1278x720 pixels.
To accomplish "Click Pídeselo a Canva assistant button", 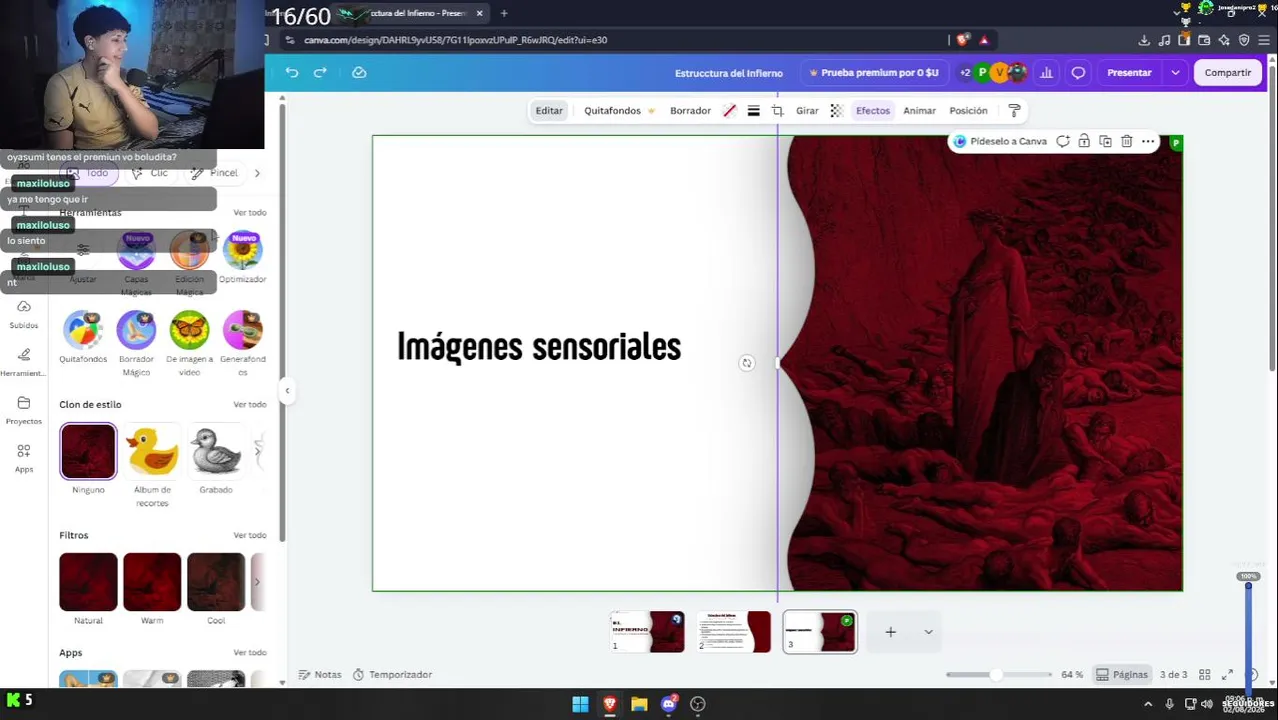I will point(1000,141).
